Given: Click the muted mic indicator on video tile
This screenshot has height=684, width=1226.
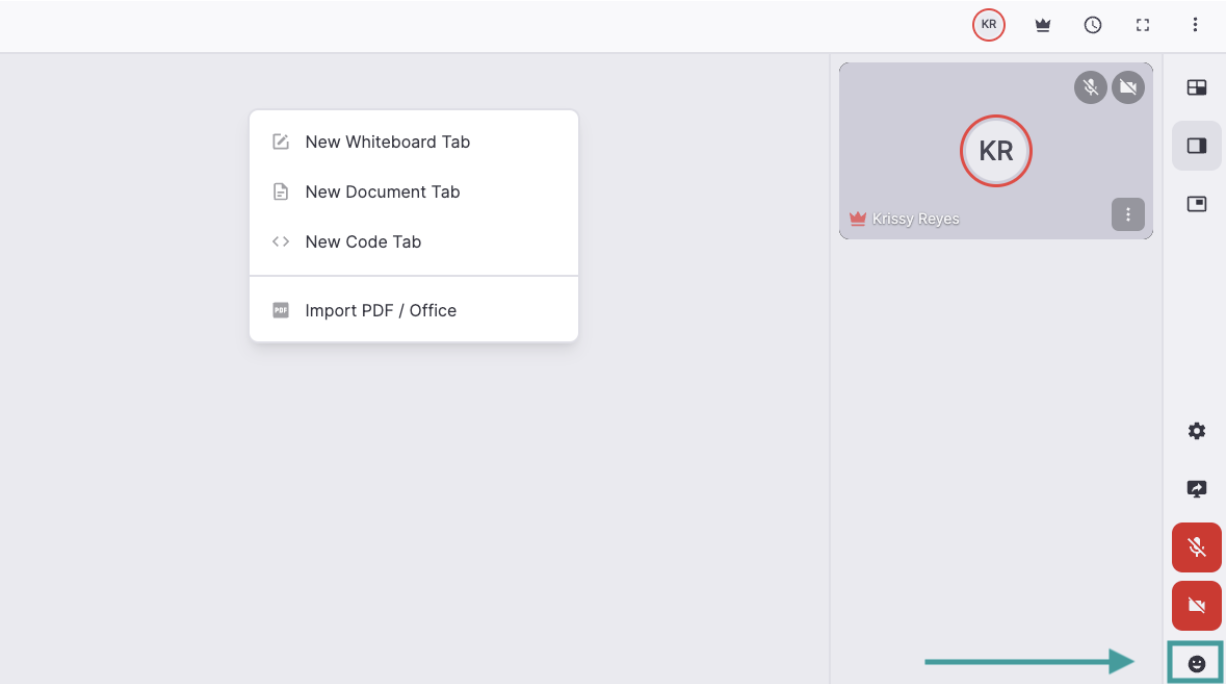Looking at the screenshot, I should click(x=1090, y=88).
